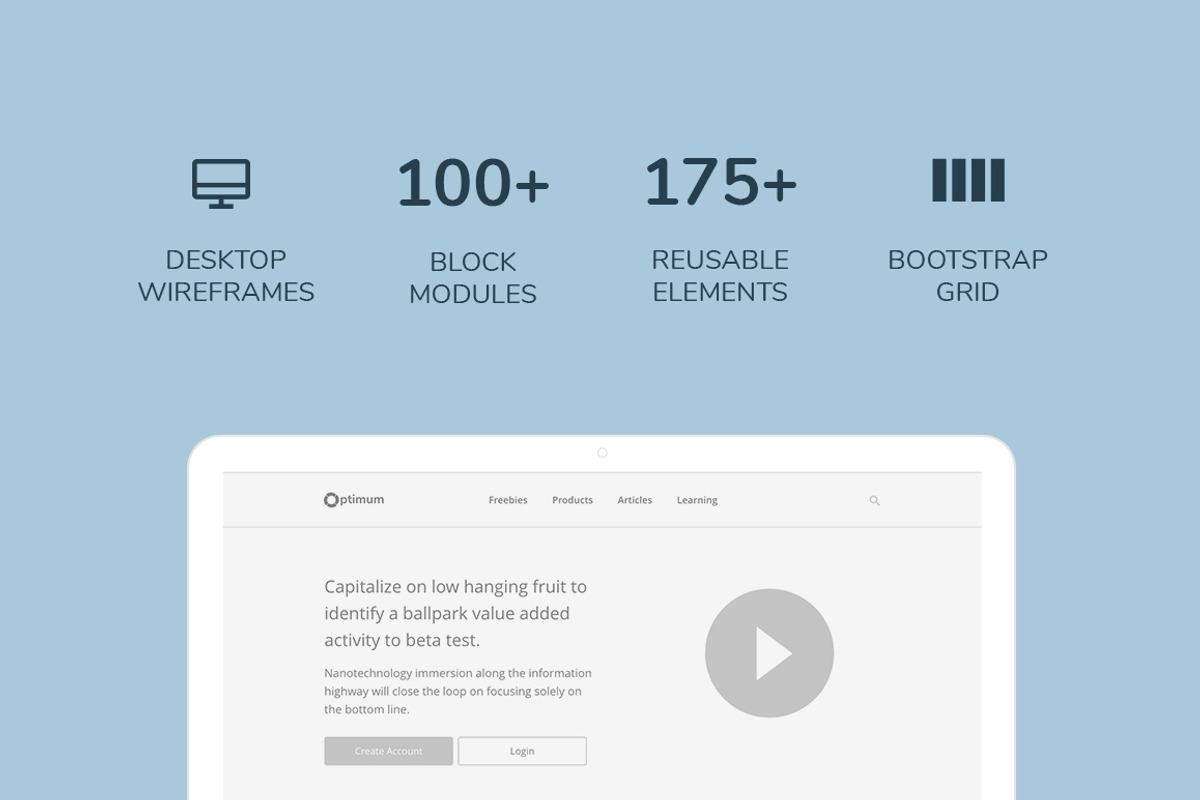Click the 'BLOCK MODULES' label
1200x800 pixels.
pos(473,278)
